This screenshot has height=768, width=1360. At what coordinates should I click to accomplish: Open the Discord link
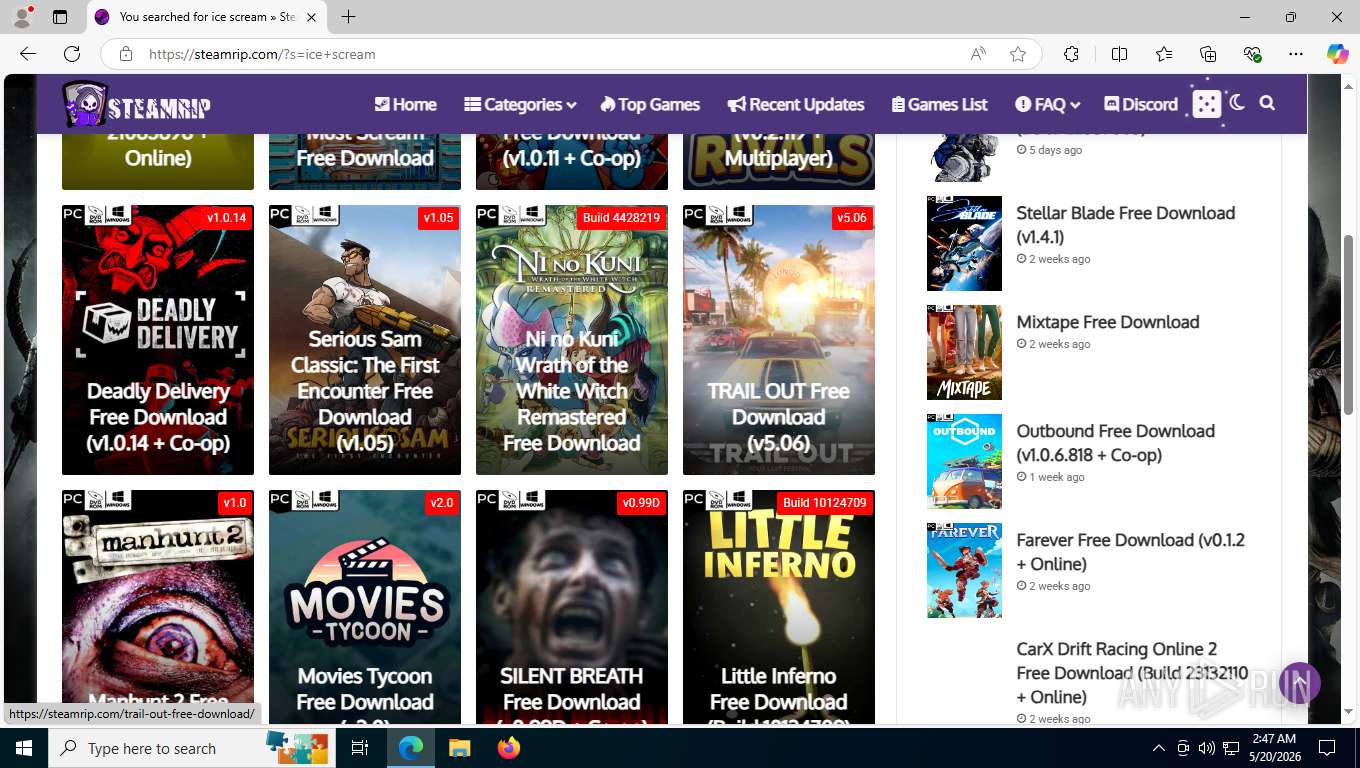point(1141,104)
